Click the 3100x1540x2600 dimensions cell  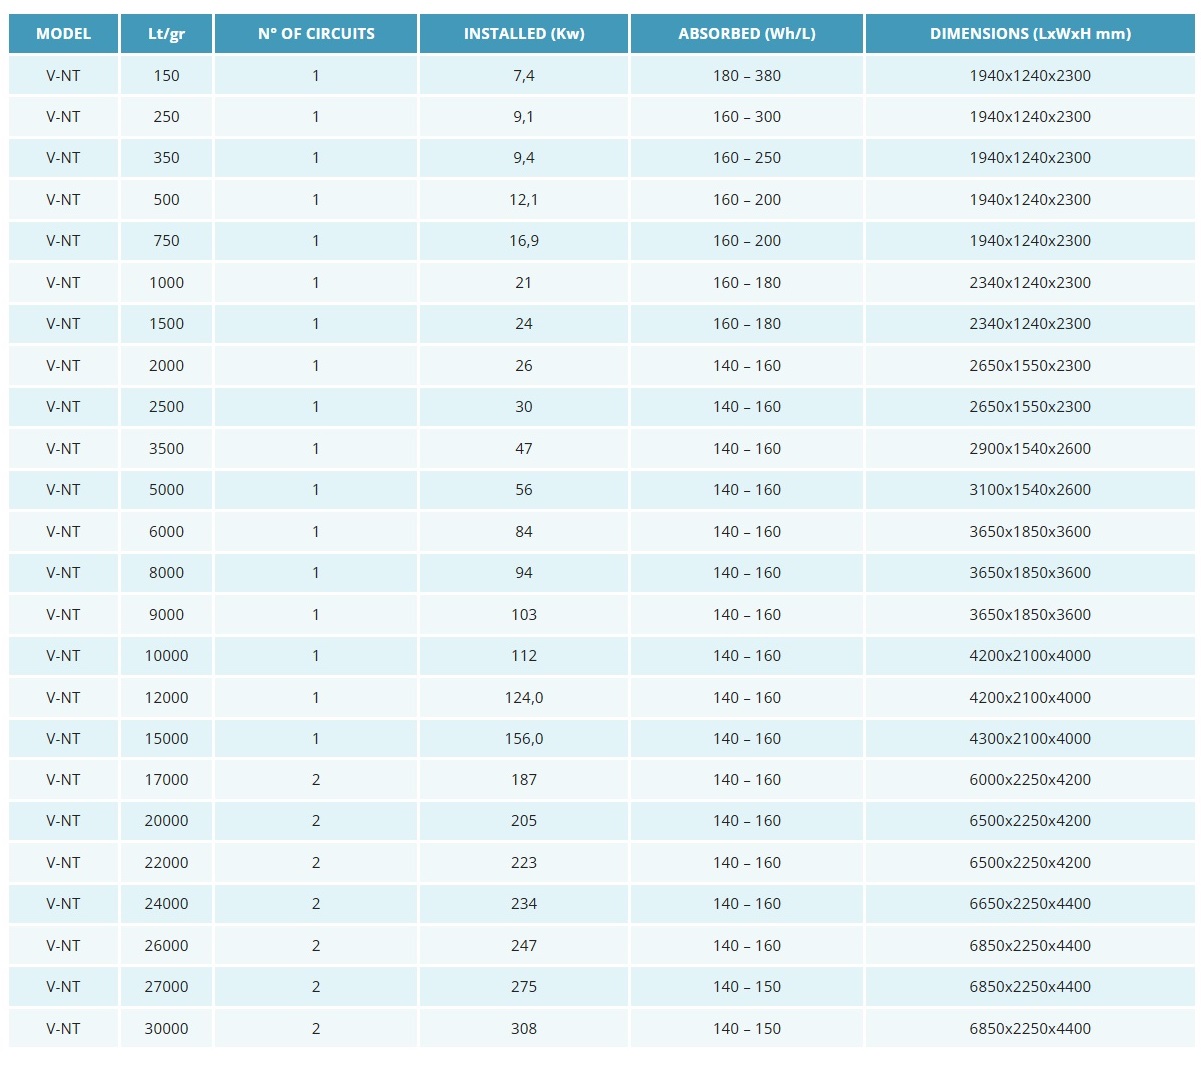point(1030,490)
